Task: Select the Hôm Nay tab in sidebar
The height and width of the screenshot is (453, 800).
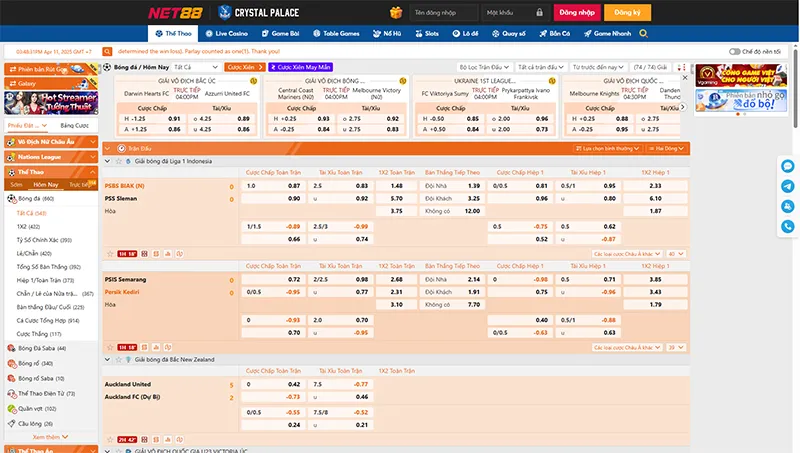Action: 46,185
